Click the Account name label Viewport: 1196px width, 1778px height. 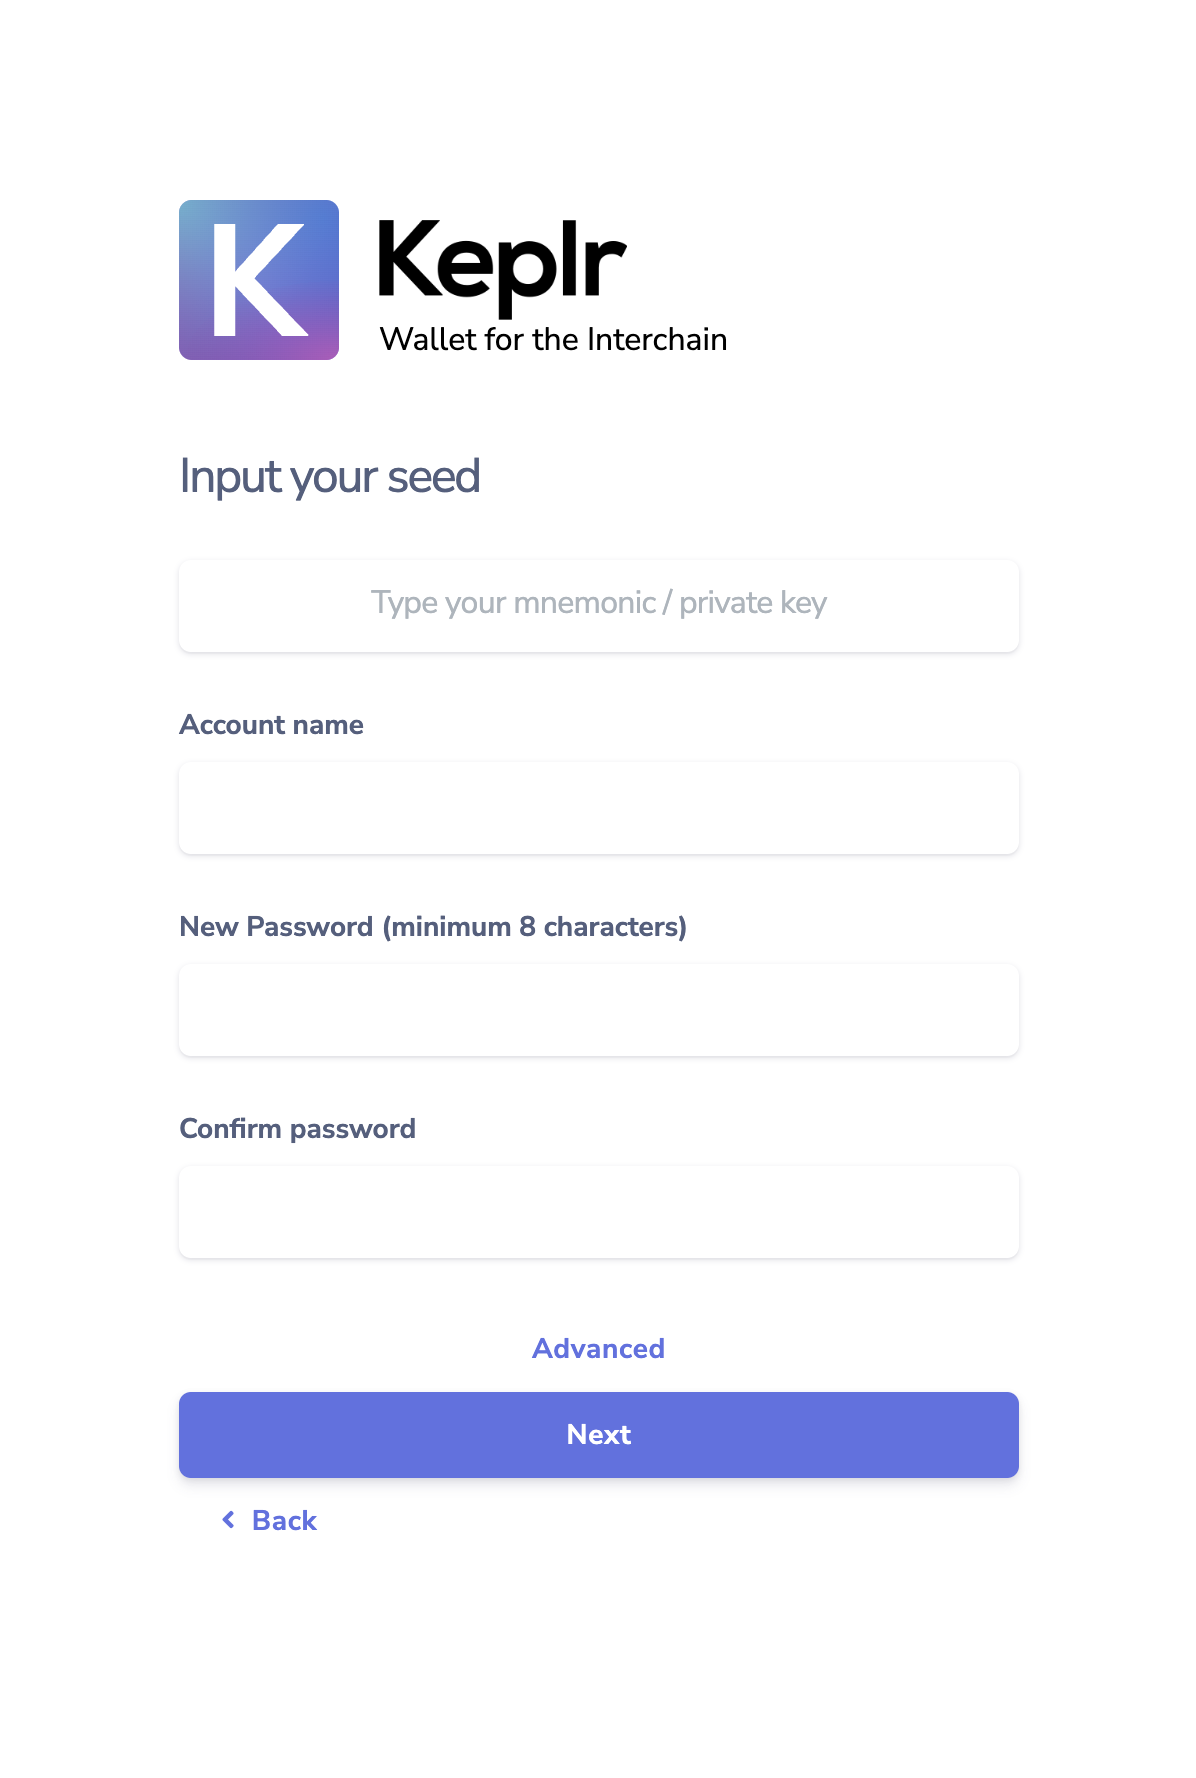(271, 725)
